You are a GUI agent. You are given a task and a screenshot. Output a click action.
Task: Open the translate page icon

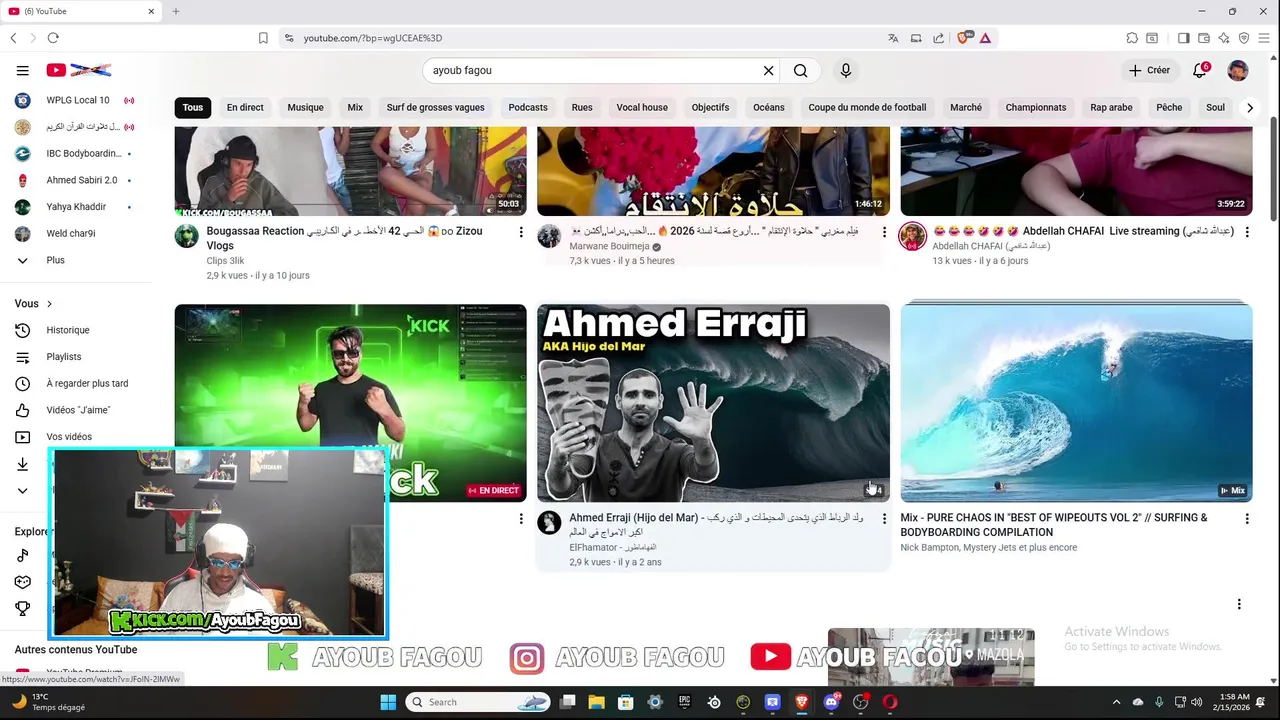[893, 38]
